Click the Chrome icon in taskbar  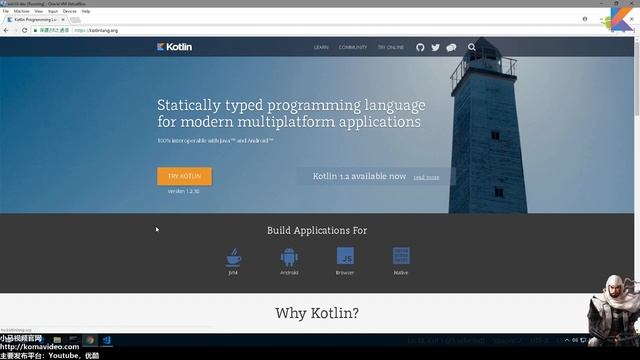(90, 340)
